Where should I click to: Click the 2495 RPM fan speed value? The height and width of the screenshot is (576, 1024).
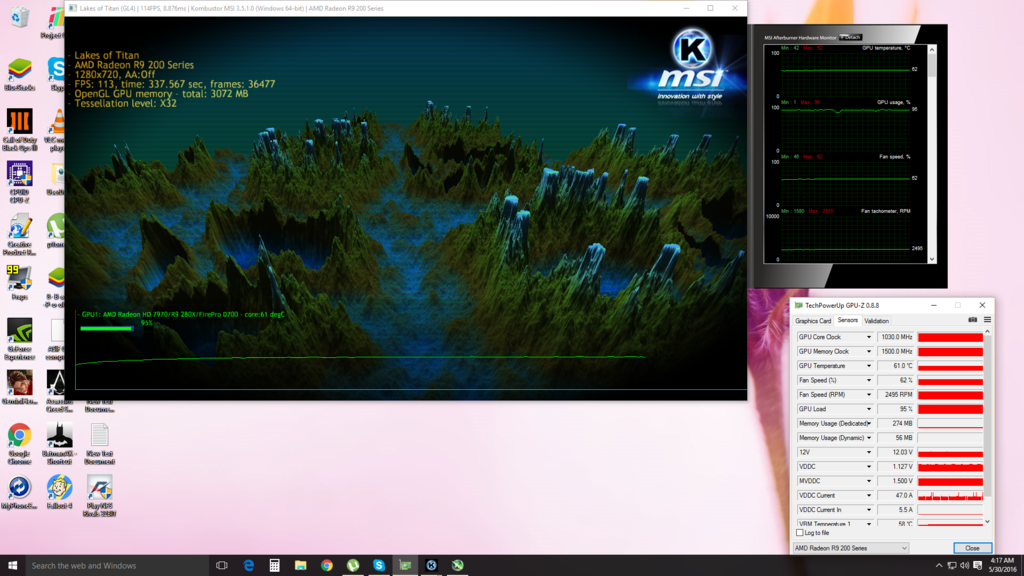coord(896,394)
